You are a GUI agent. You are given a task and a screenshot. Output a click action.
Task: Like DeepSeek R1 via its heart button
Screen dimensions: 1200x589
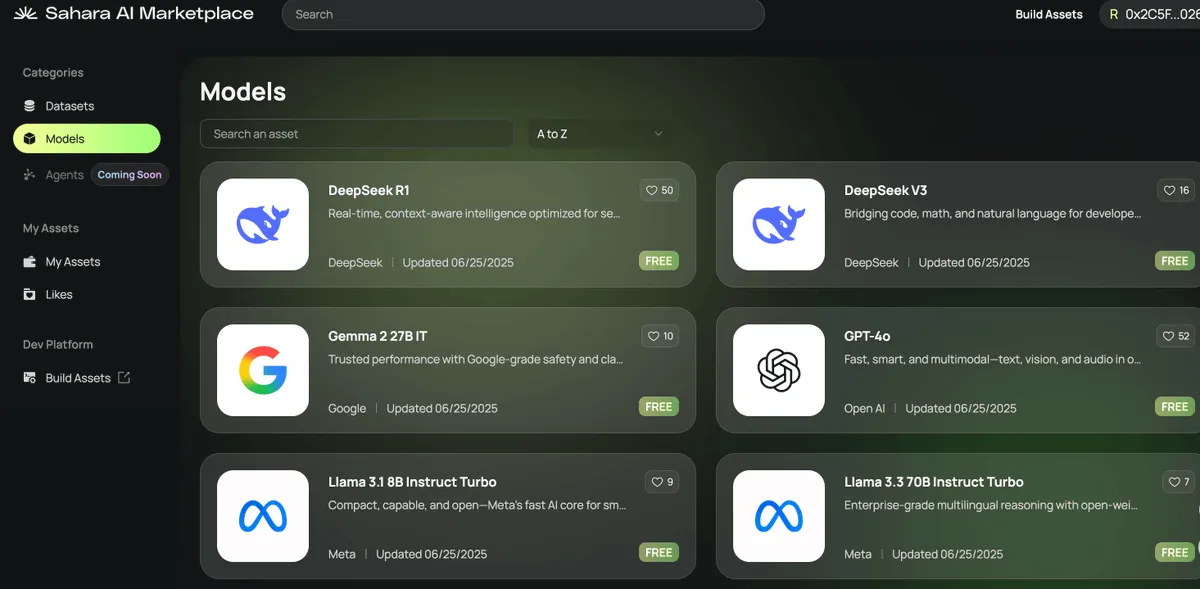(659, 190)
